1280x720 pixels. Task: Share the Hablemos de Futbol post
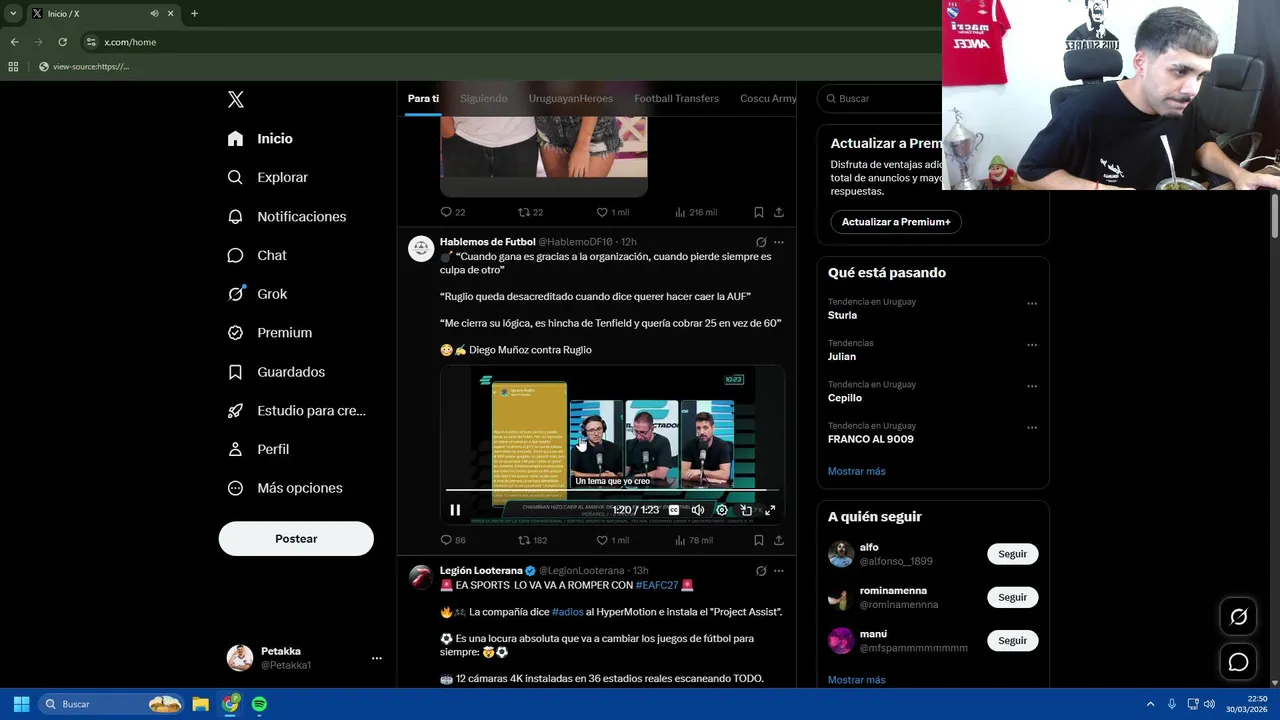779,540
